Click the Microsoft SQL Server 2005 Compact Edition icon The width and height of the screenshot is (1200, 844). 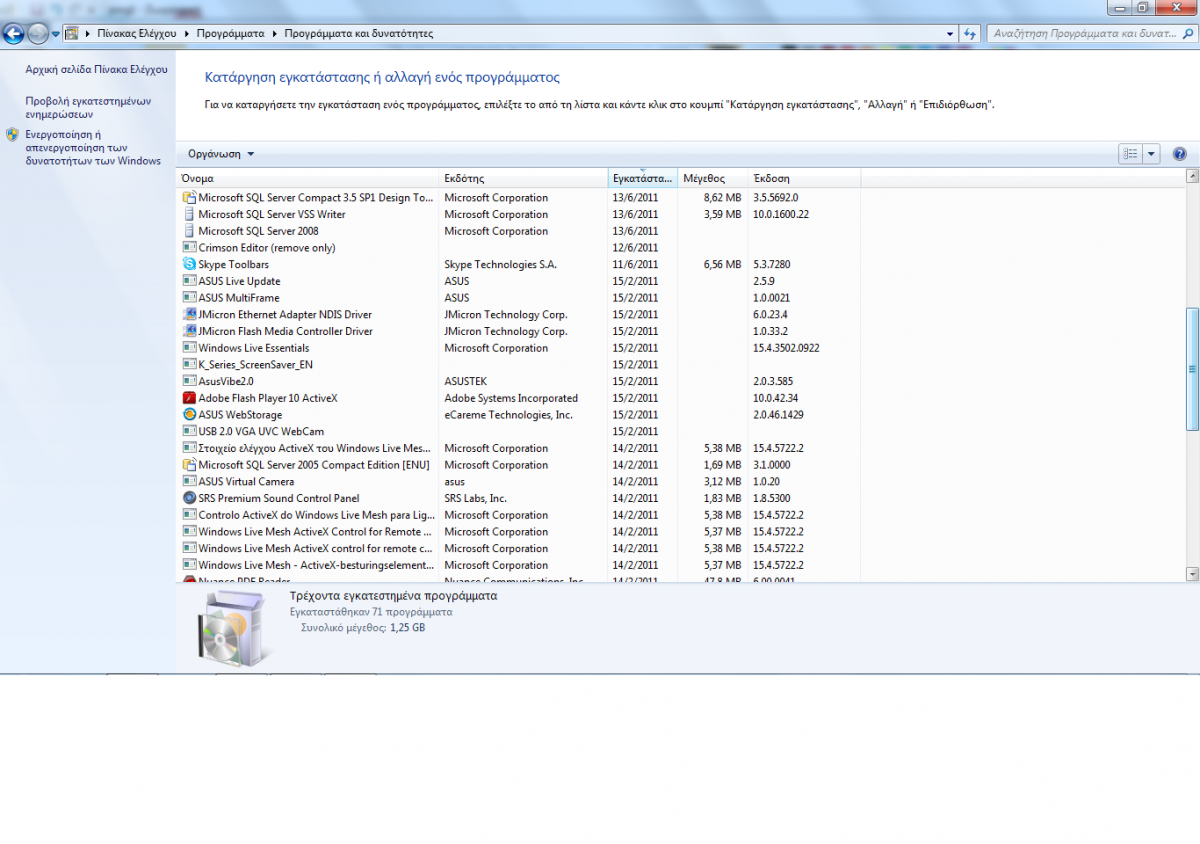(190, 465)
